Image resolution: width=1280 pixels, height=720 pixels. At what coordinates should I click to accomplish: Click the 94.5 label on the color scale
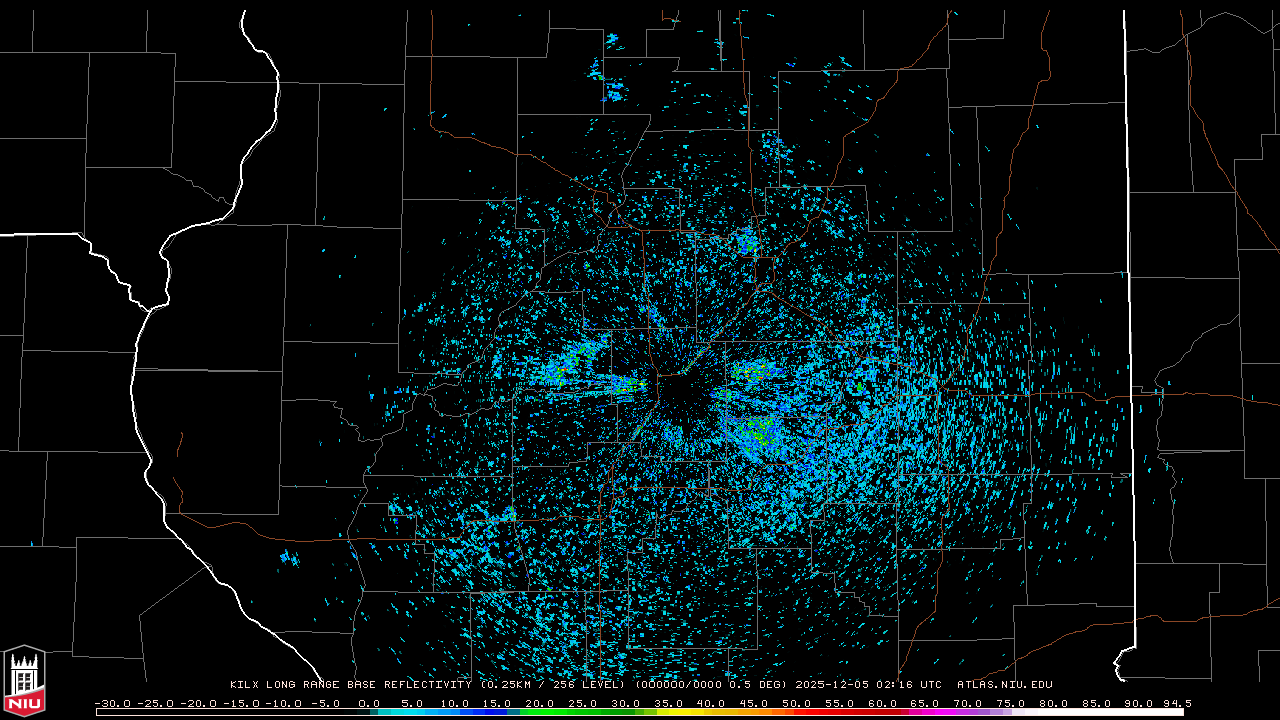[1176, 703]
